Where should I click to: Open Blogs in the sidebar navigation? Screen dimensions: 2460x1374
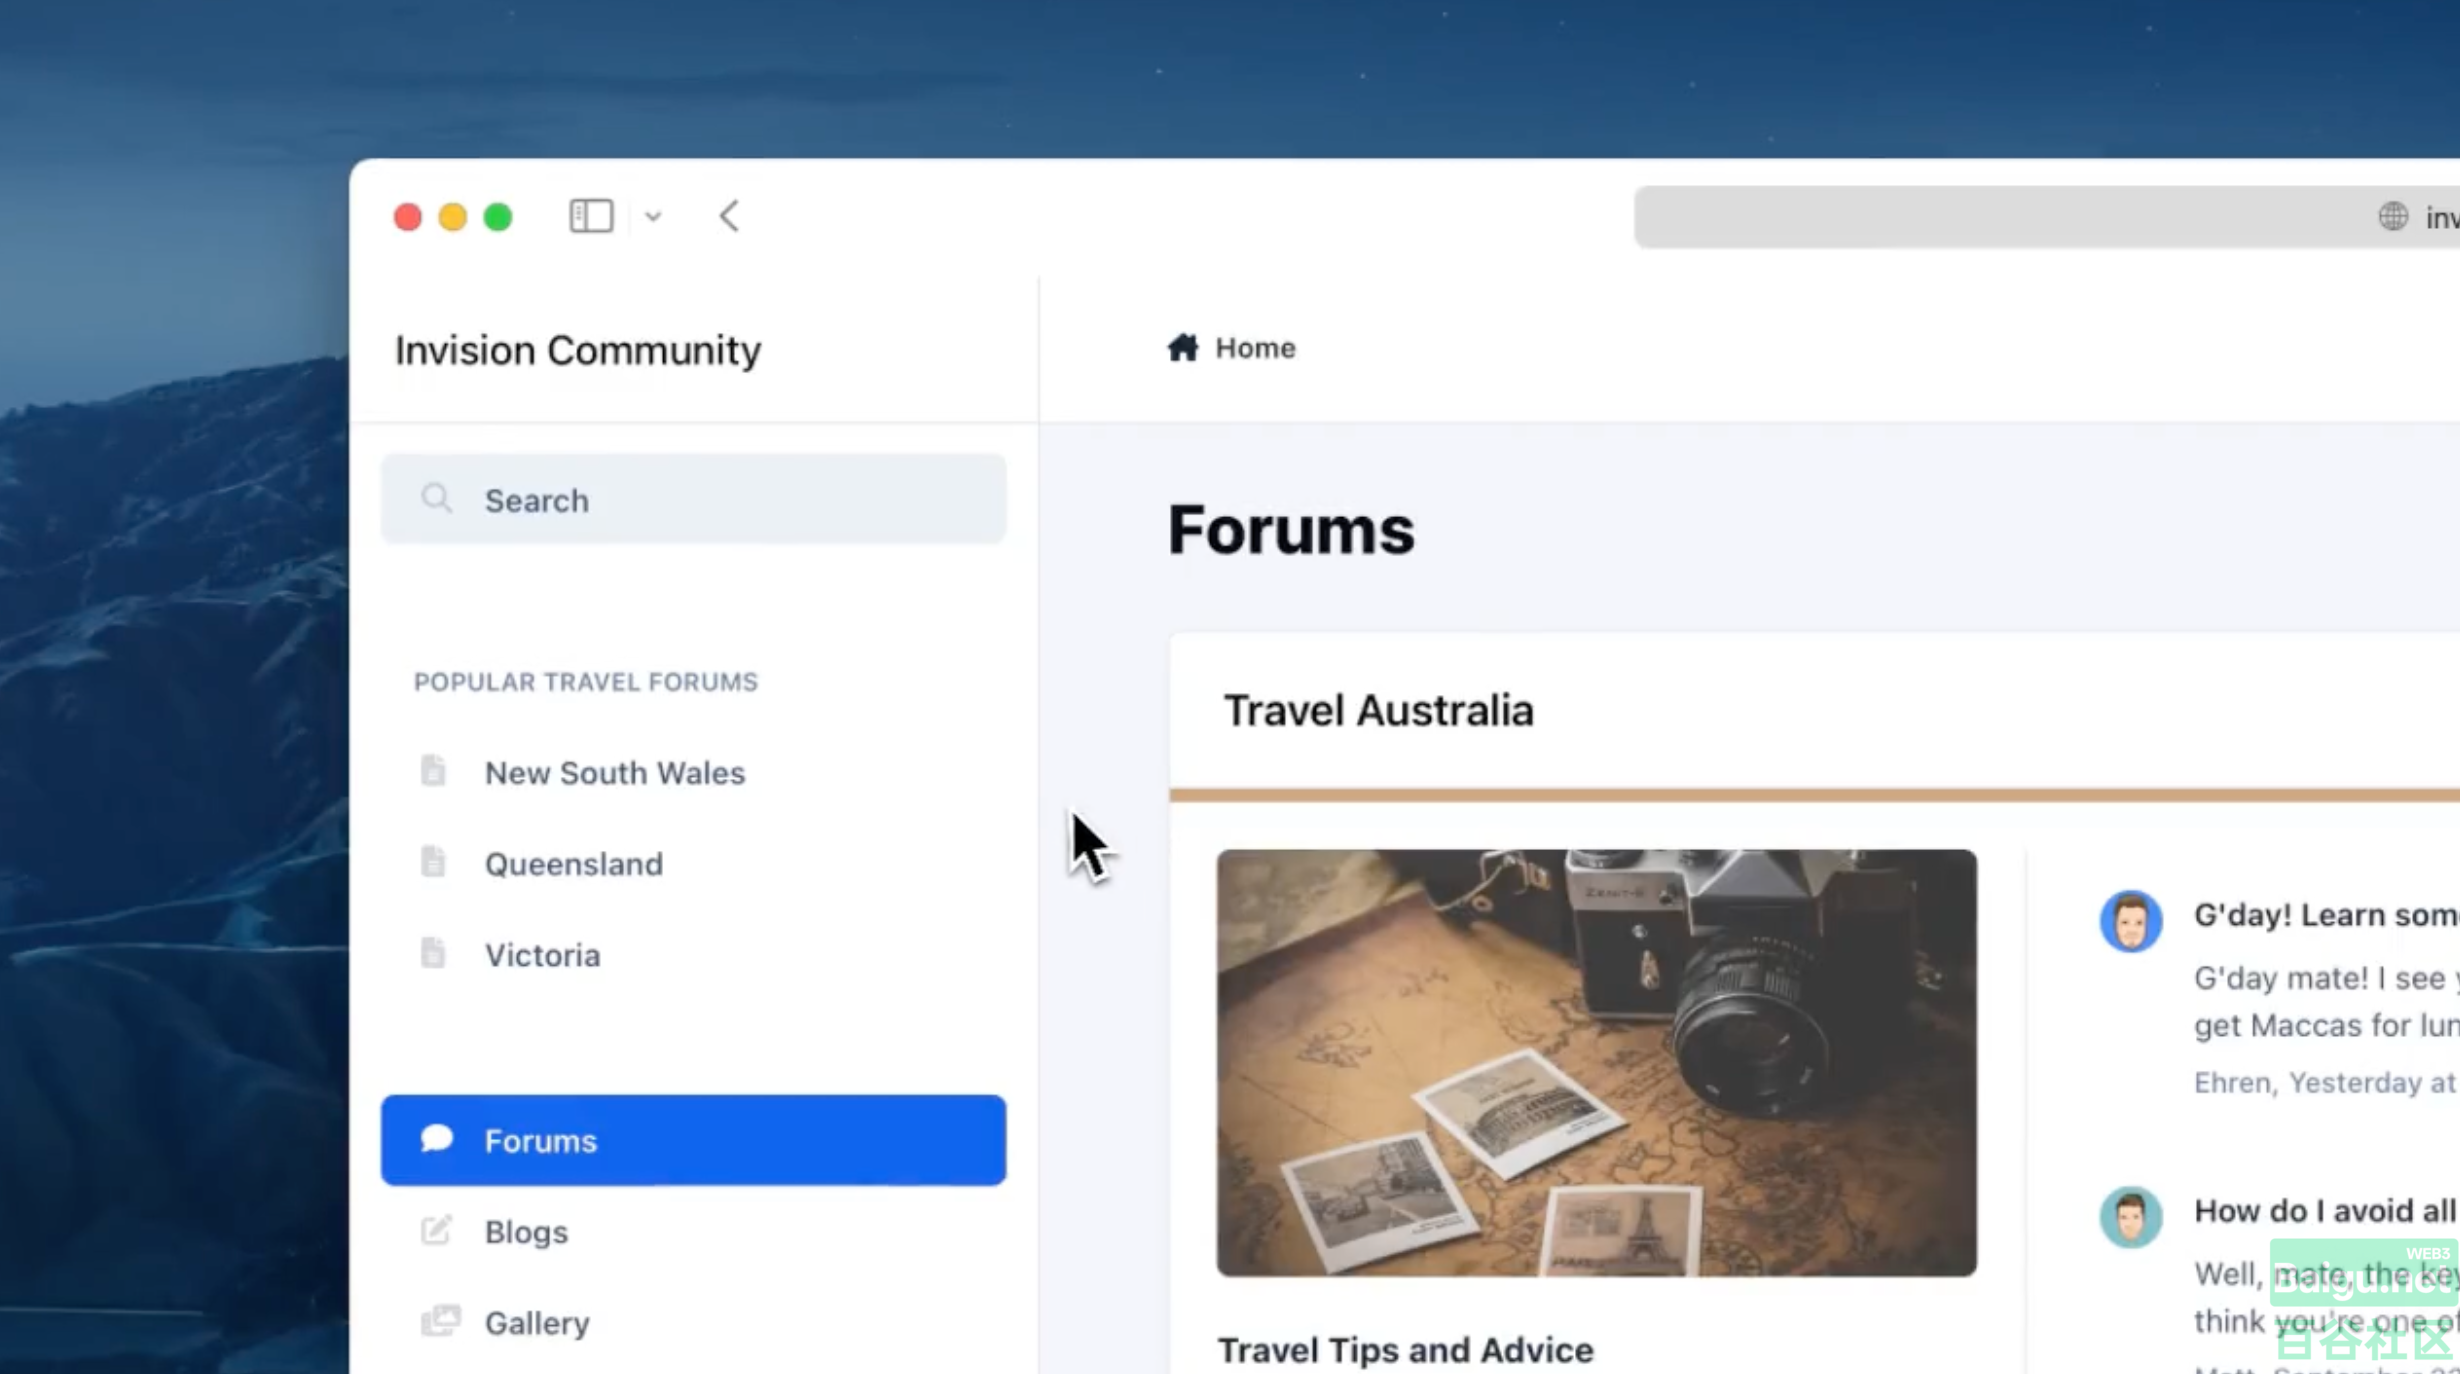(526, 1232)
